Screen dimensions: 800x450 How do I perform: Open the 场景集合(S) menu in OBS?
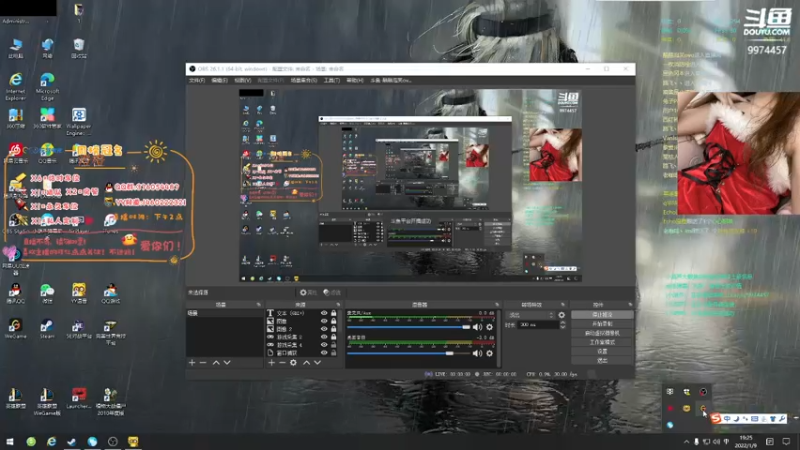pyautogui.click(x=304, y=81)
